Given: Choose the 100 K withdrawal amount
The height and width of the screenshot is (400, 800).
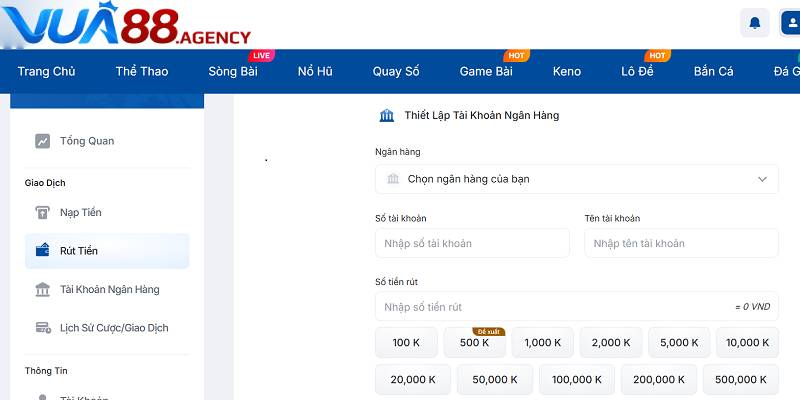Looking at the screenshot, I should coord(406,342).
